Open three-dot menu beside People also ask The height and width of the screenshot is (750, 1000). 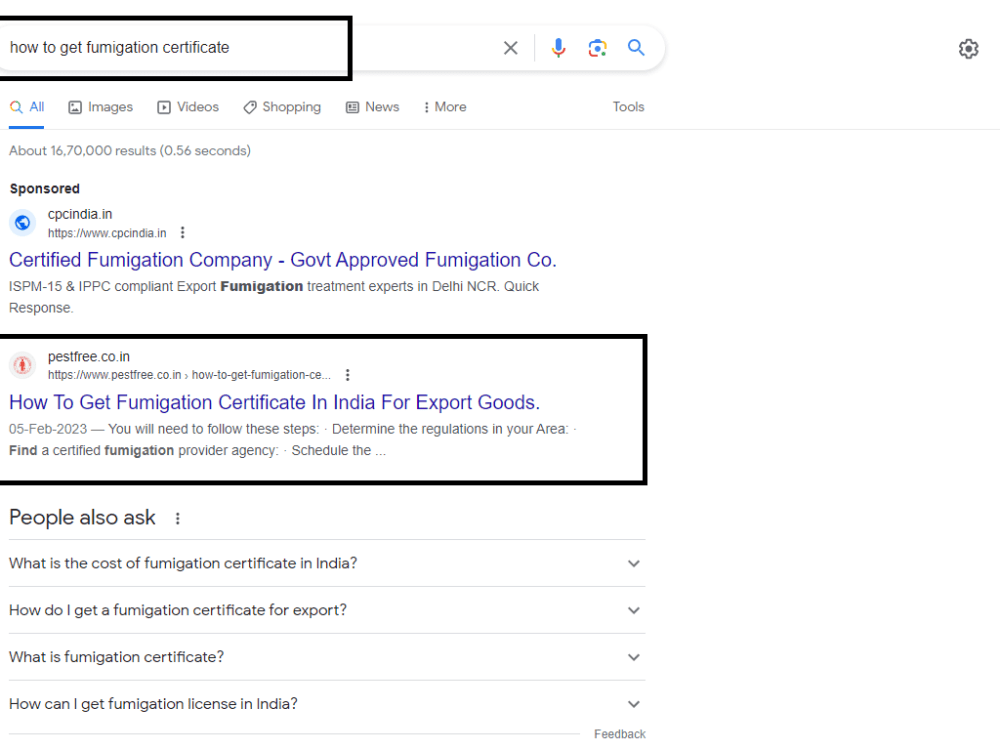pyautogui.click(x=177, y=518)
